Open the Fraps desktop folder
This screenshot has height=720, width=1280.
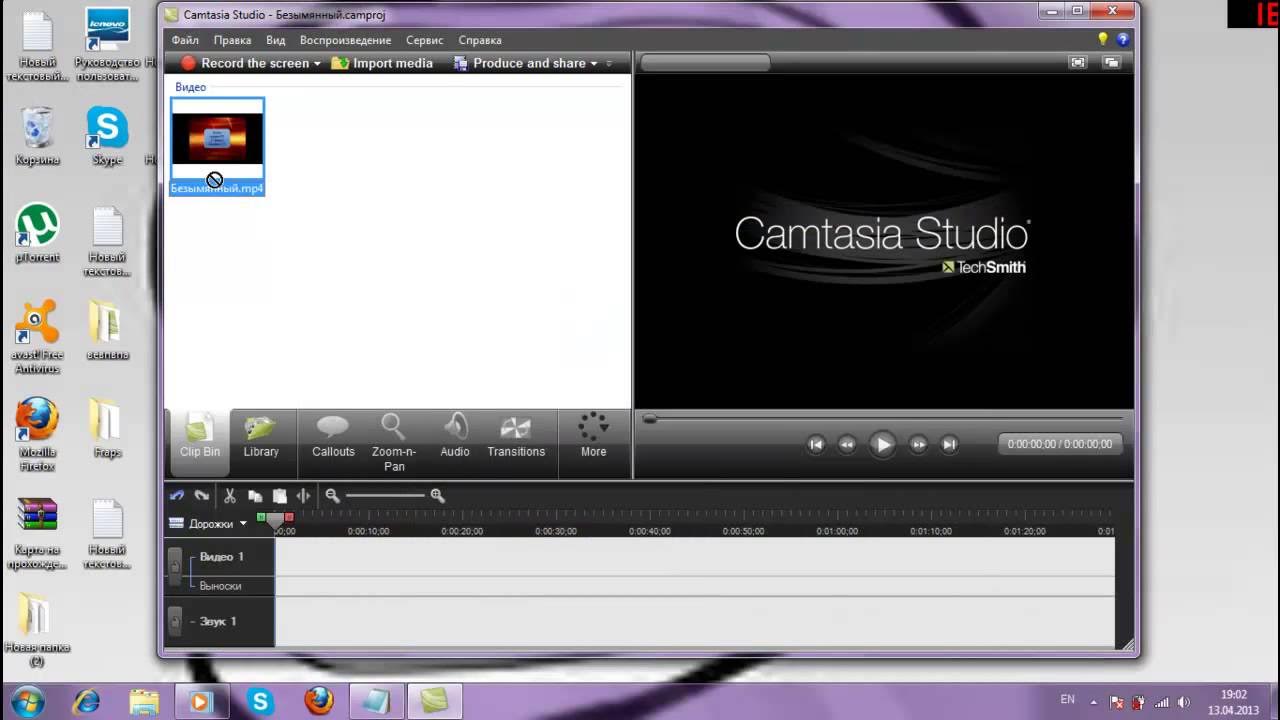coord(107,428)
